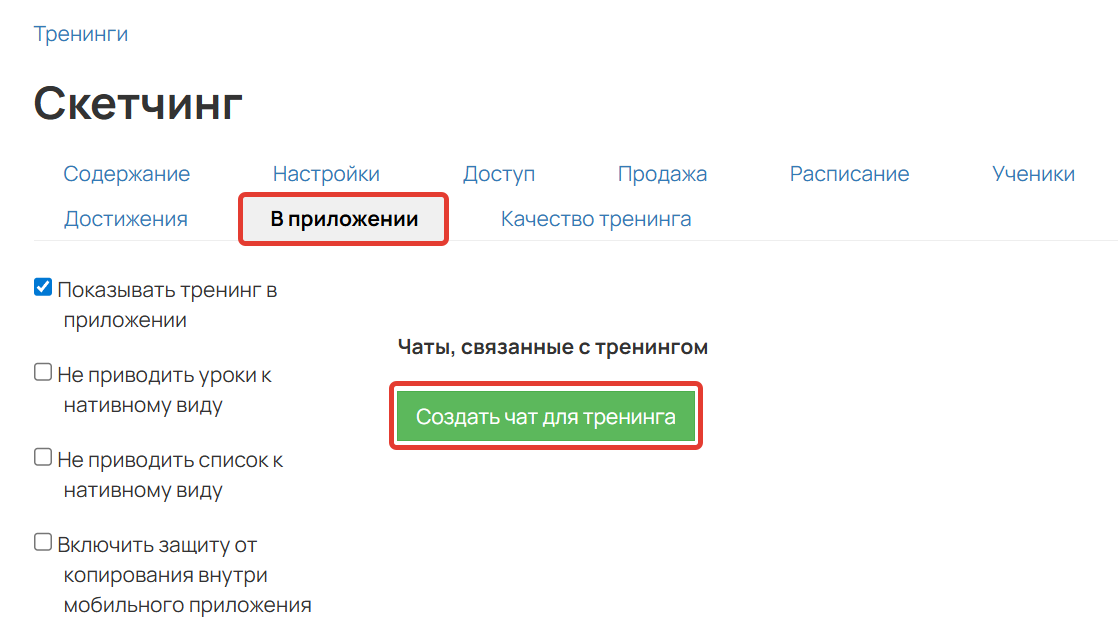Check Включить защиту от копирования
Viewport: 1118px width, 643px height.
point(42,541)
